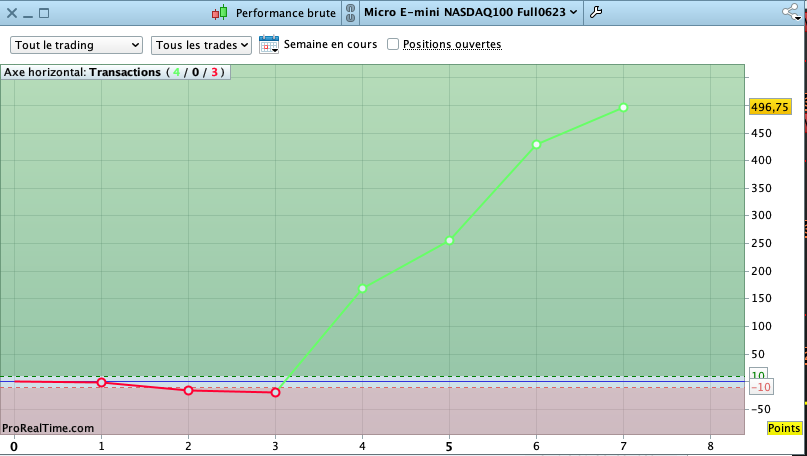
Task: Open the wrench settings icon
Action: tap(596, 12)
